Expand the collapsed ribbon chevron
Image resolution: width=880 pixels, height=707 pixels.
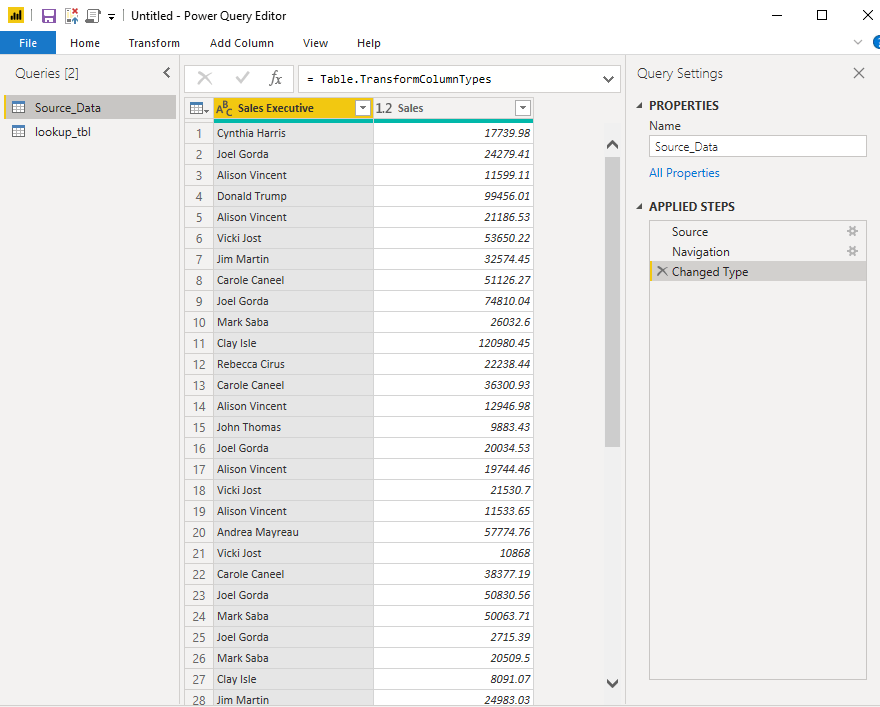[x=858, y=42]
